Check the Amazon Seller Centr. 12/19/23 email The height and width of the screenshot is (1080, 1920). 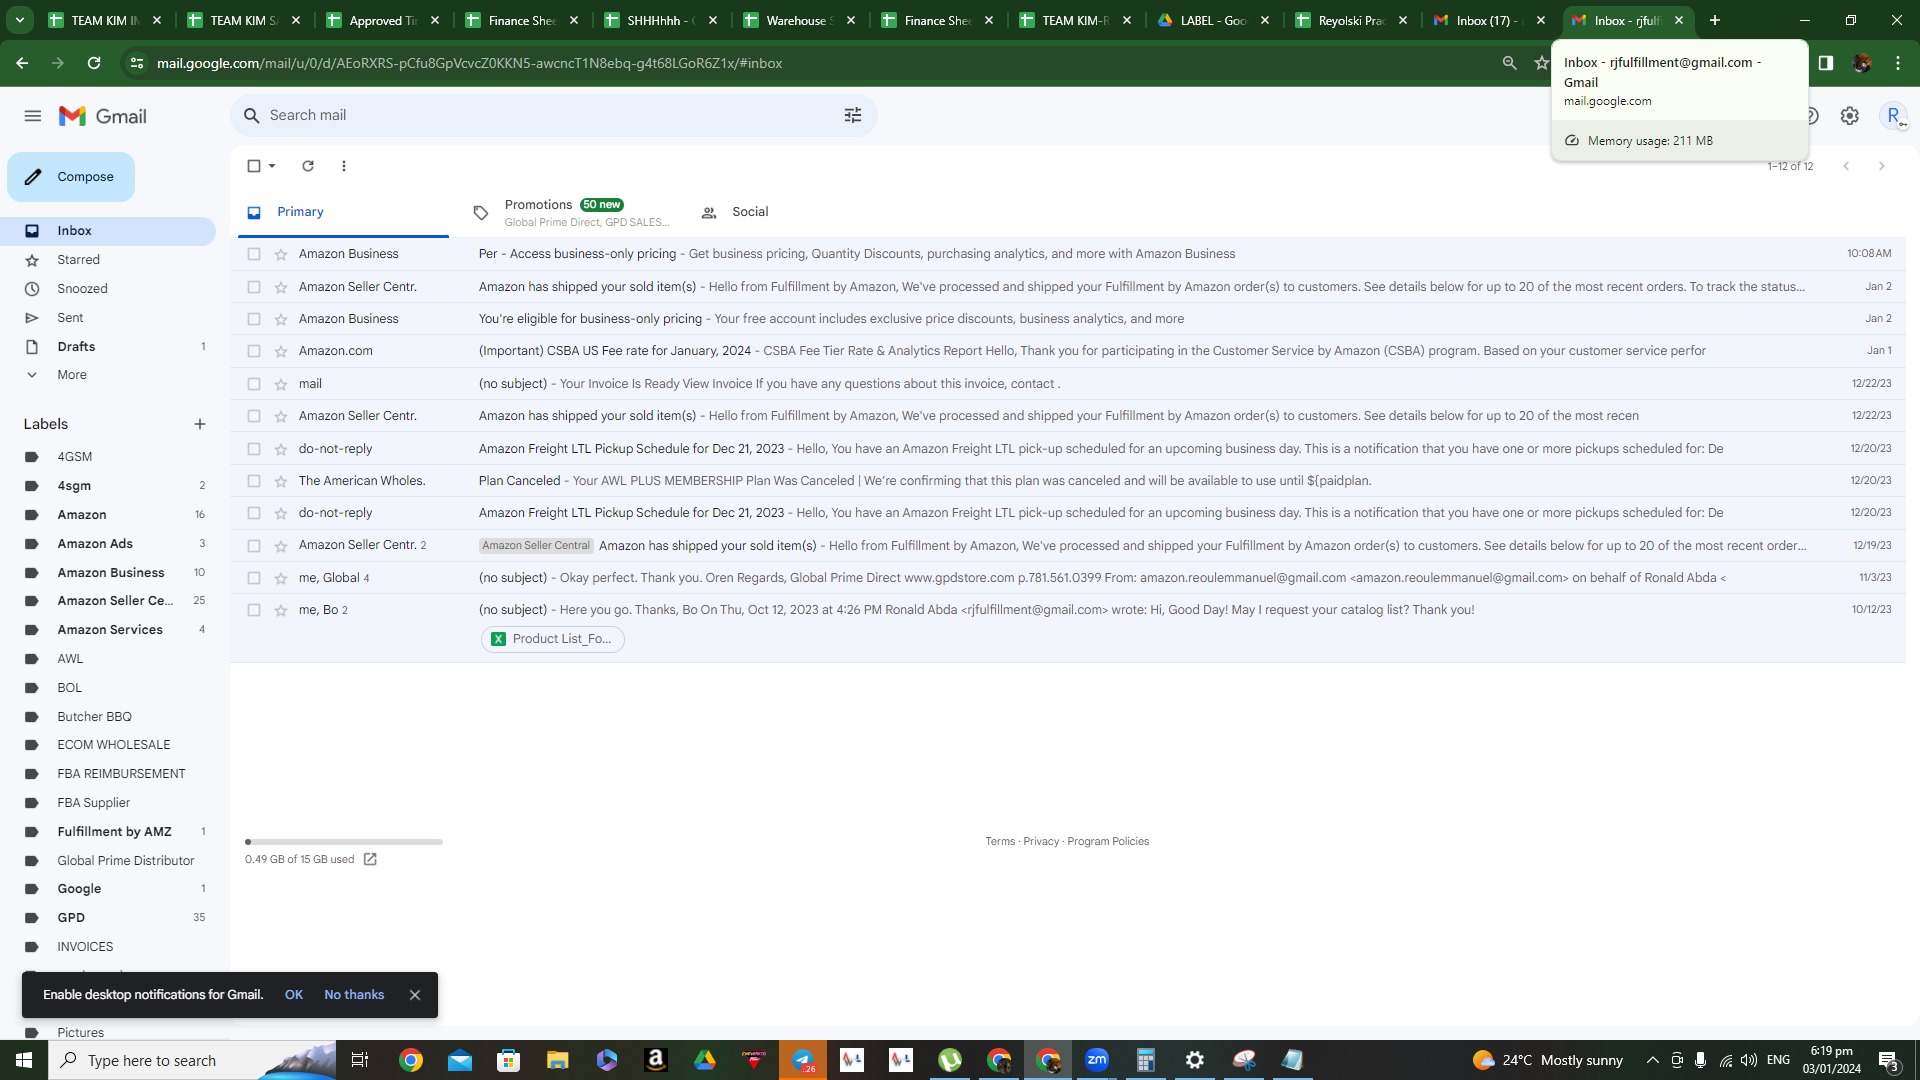tap(254, 546)
